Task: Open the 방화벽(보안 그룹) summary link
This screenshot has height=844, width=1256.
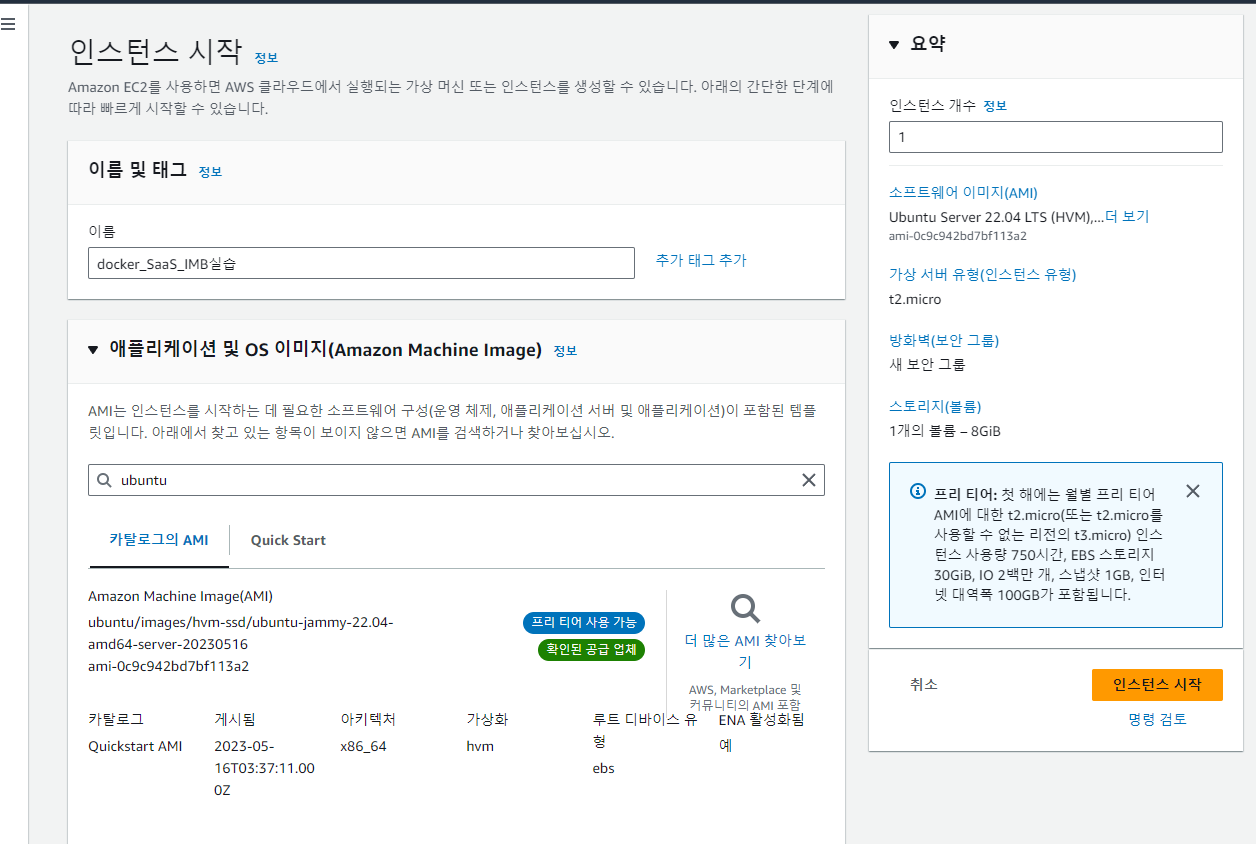Action: tap(943, 340)
